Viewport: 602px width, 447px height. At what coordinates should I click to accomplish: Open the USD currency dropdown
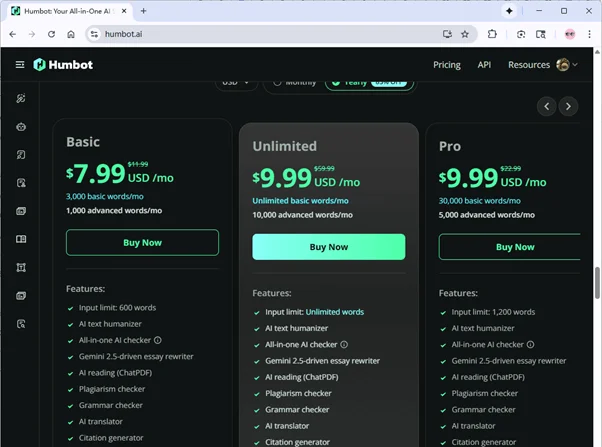point(236,82)
